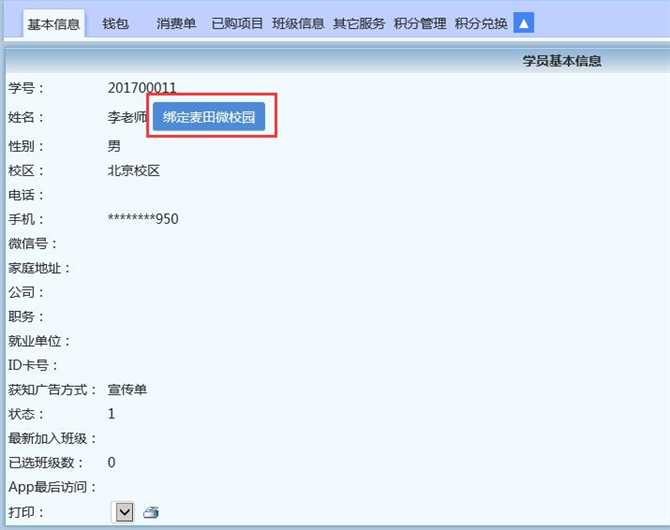
Task: Click the masked mobile number ending 950
Action: click(143, 219)
